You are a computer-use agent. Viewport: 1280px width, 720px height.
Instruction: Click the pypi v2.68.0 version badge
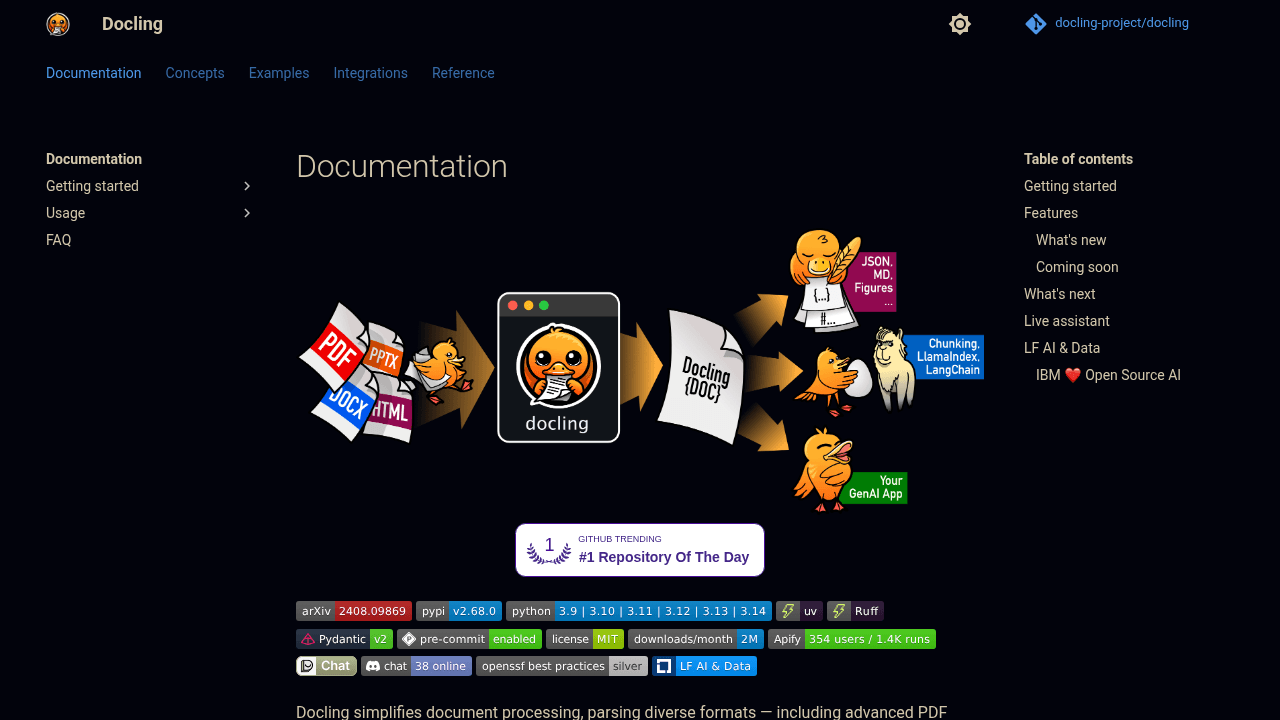[458, 611]
